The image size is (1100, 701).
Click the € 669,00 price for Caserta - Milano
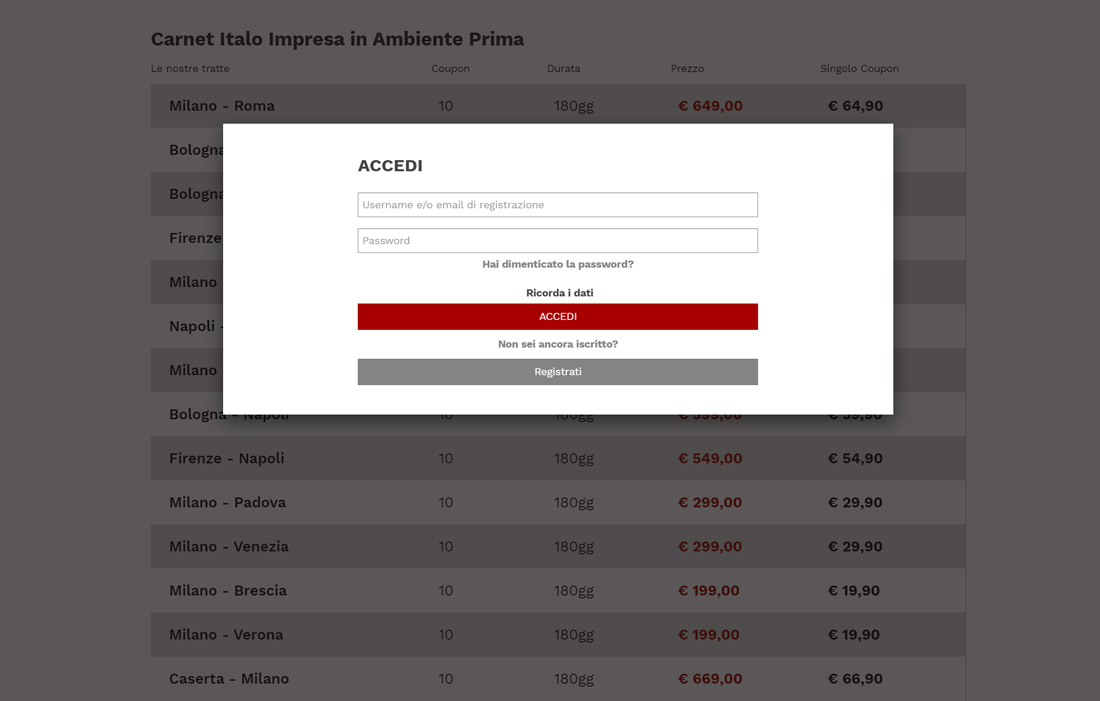point(710,679)
